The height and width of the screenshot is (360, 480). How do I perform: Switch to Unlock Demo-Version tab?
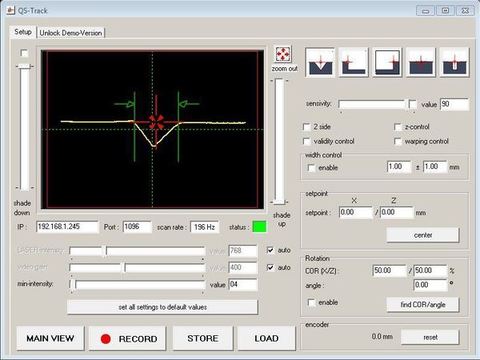coord(71,33)
